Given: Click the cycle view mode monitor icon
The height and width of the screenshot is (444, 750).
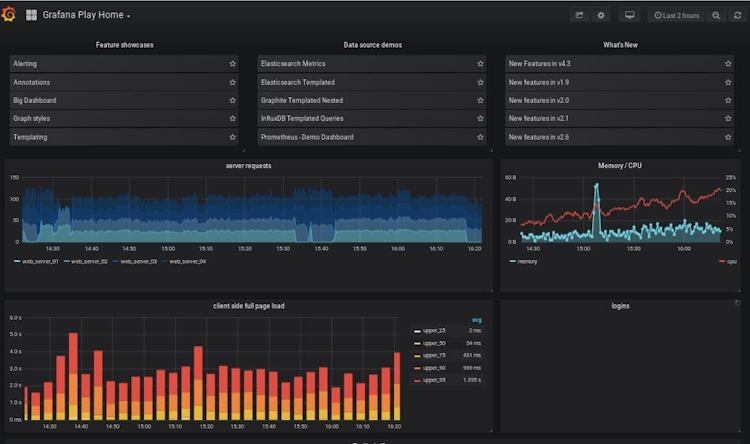Looking at the screenshot, I should (x=629, y=15).
